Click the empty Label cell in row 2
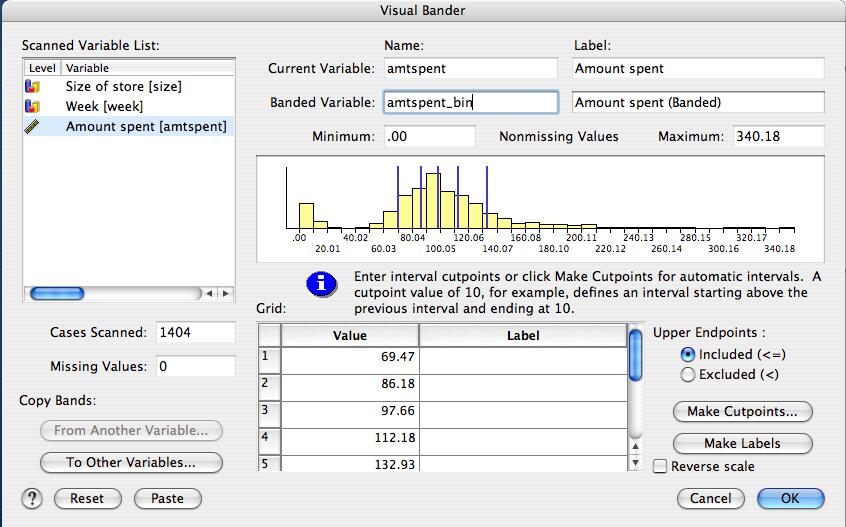846x527 pixels. 523,388
